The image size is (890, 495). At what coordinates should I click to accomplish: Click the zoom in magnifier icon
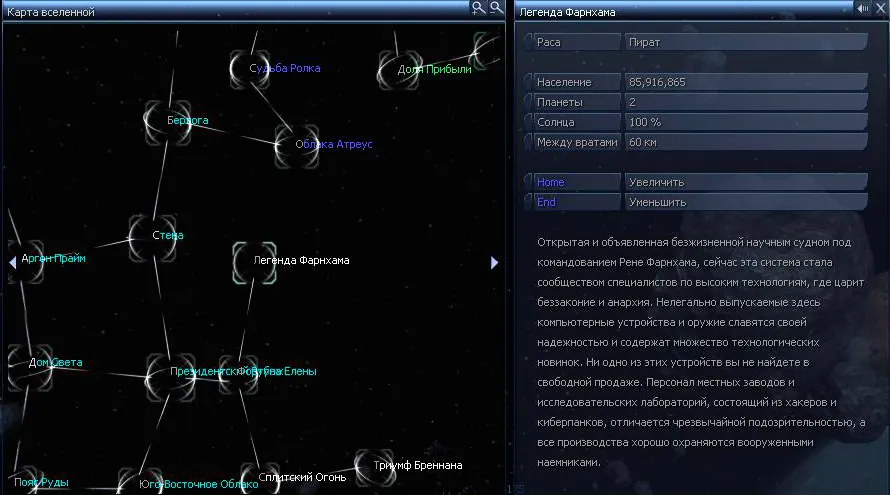click(479, 8)
